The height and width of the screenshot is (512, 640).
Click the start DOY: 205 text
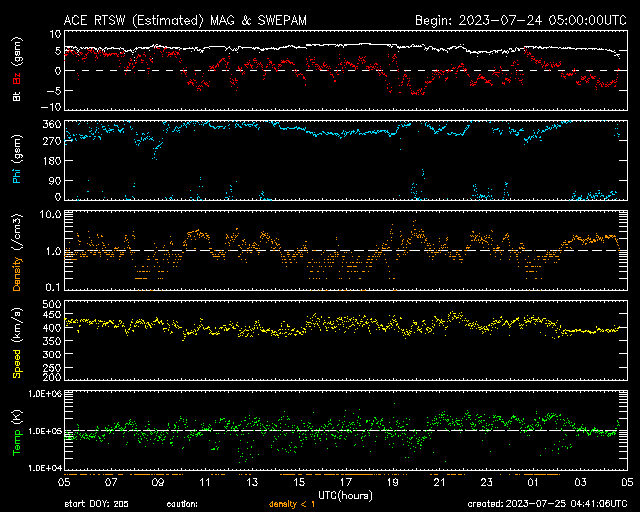pos(96,504)
